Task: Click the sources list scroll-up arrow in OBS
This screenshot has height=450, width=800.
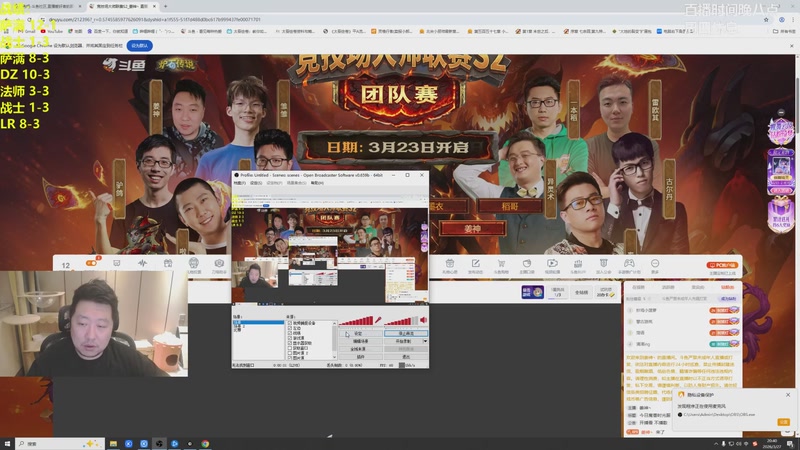Action: point(335,323)
